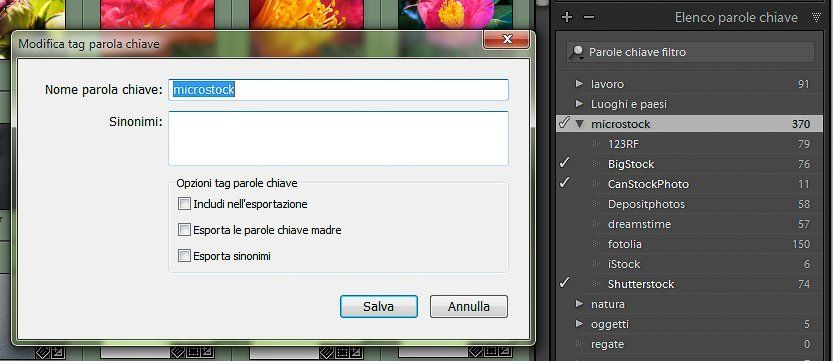Click the Elenco parole chiave panel title
Image resolution: width=833 pixels, height=361 pixels.
[736, 18]
